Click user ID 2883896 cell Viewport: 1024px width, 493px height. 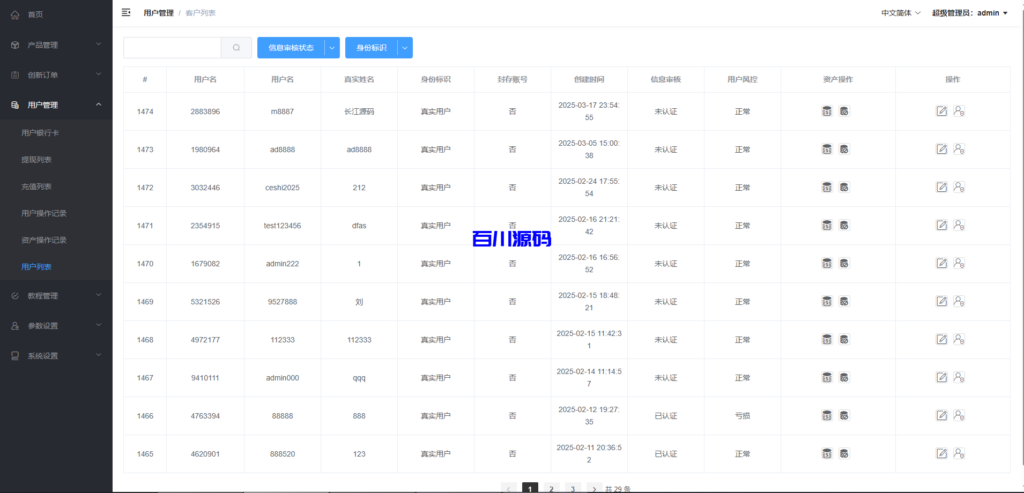(205, 112)
